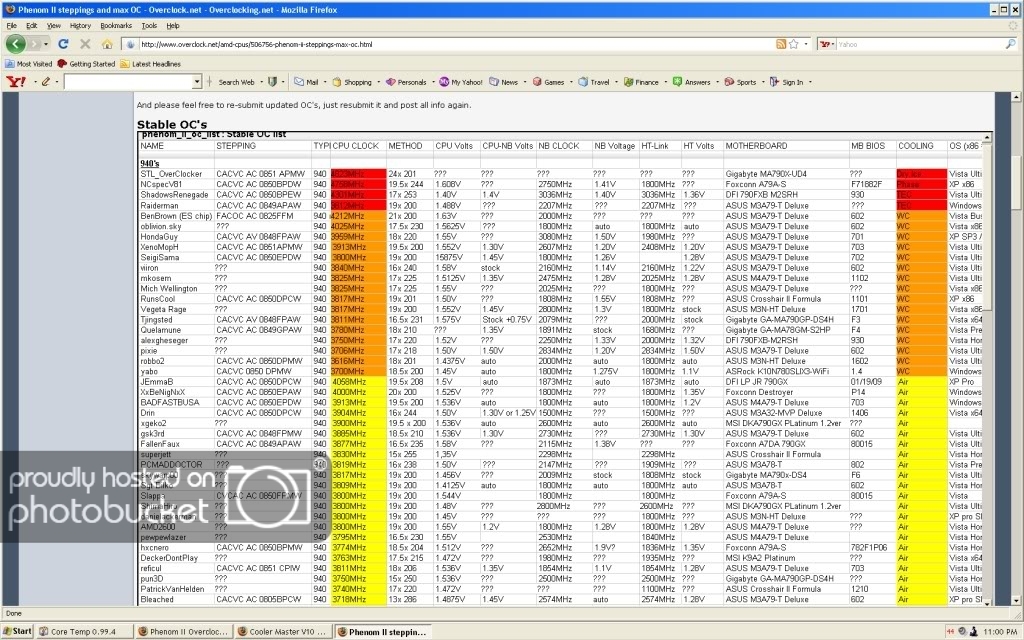
Task: Expand the back/forward history dropdown arrow
Action: 43,44
